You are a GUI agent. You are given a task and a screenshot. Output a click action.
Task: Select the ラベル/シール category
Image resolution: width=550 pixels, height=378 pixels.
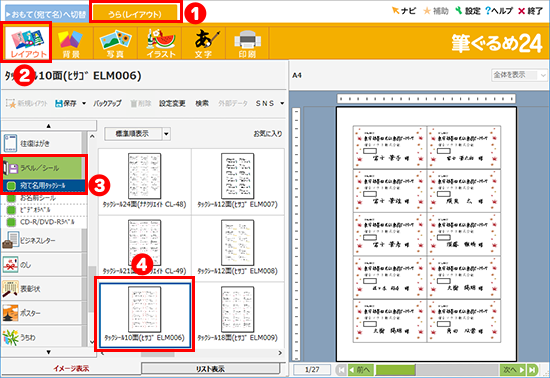[43, 168]
